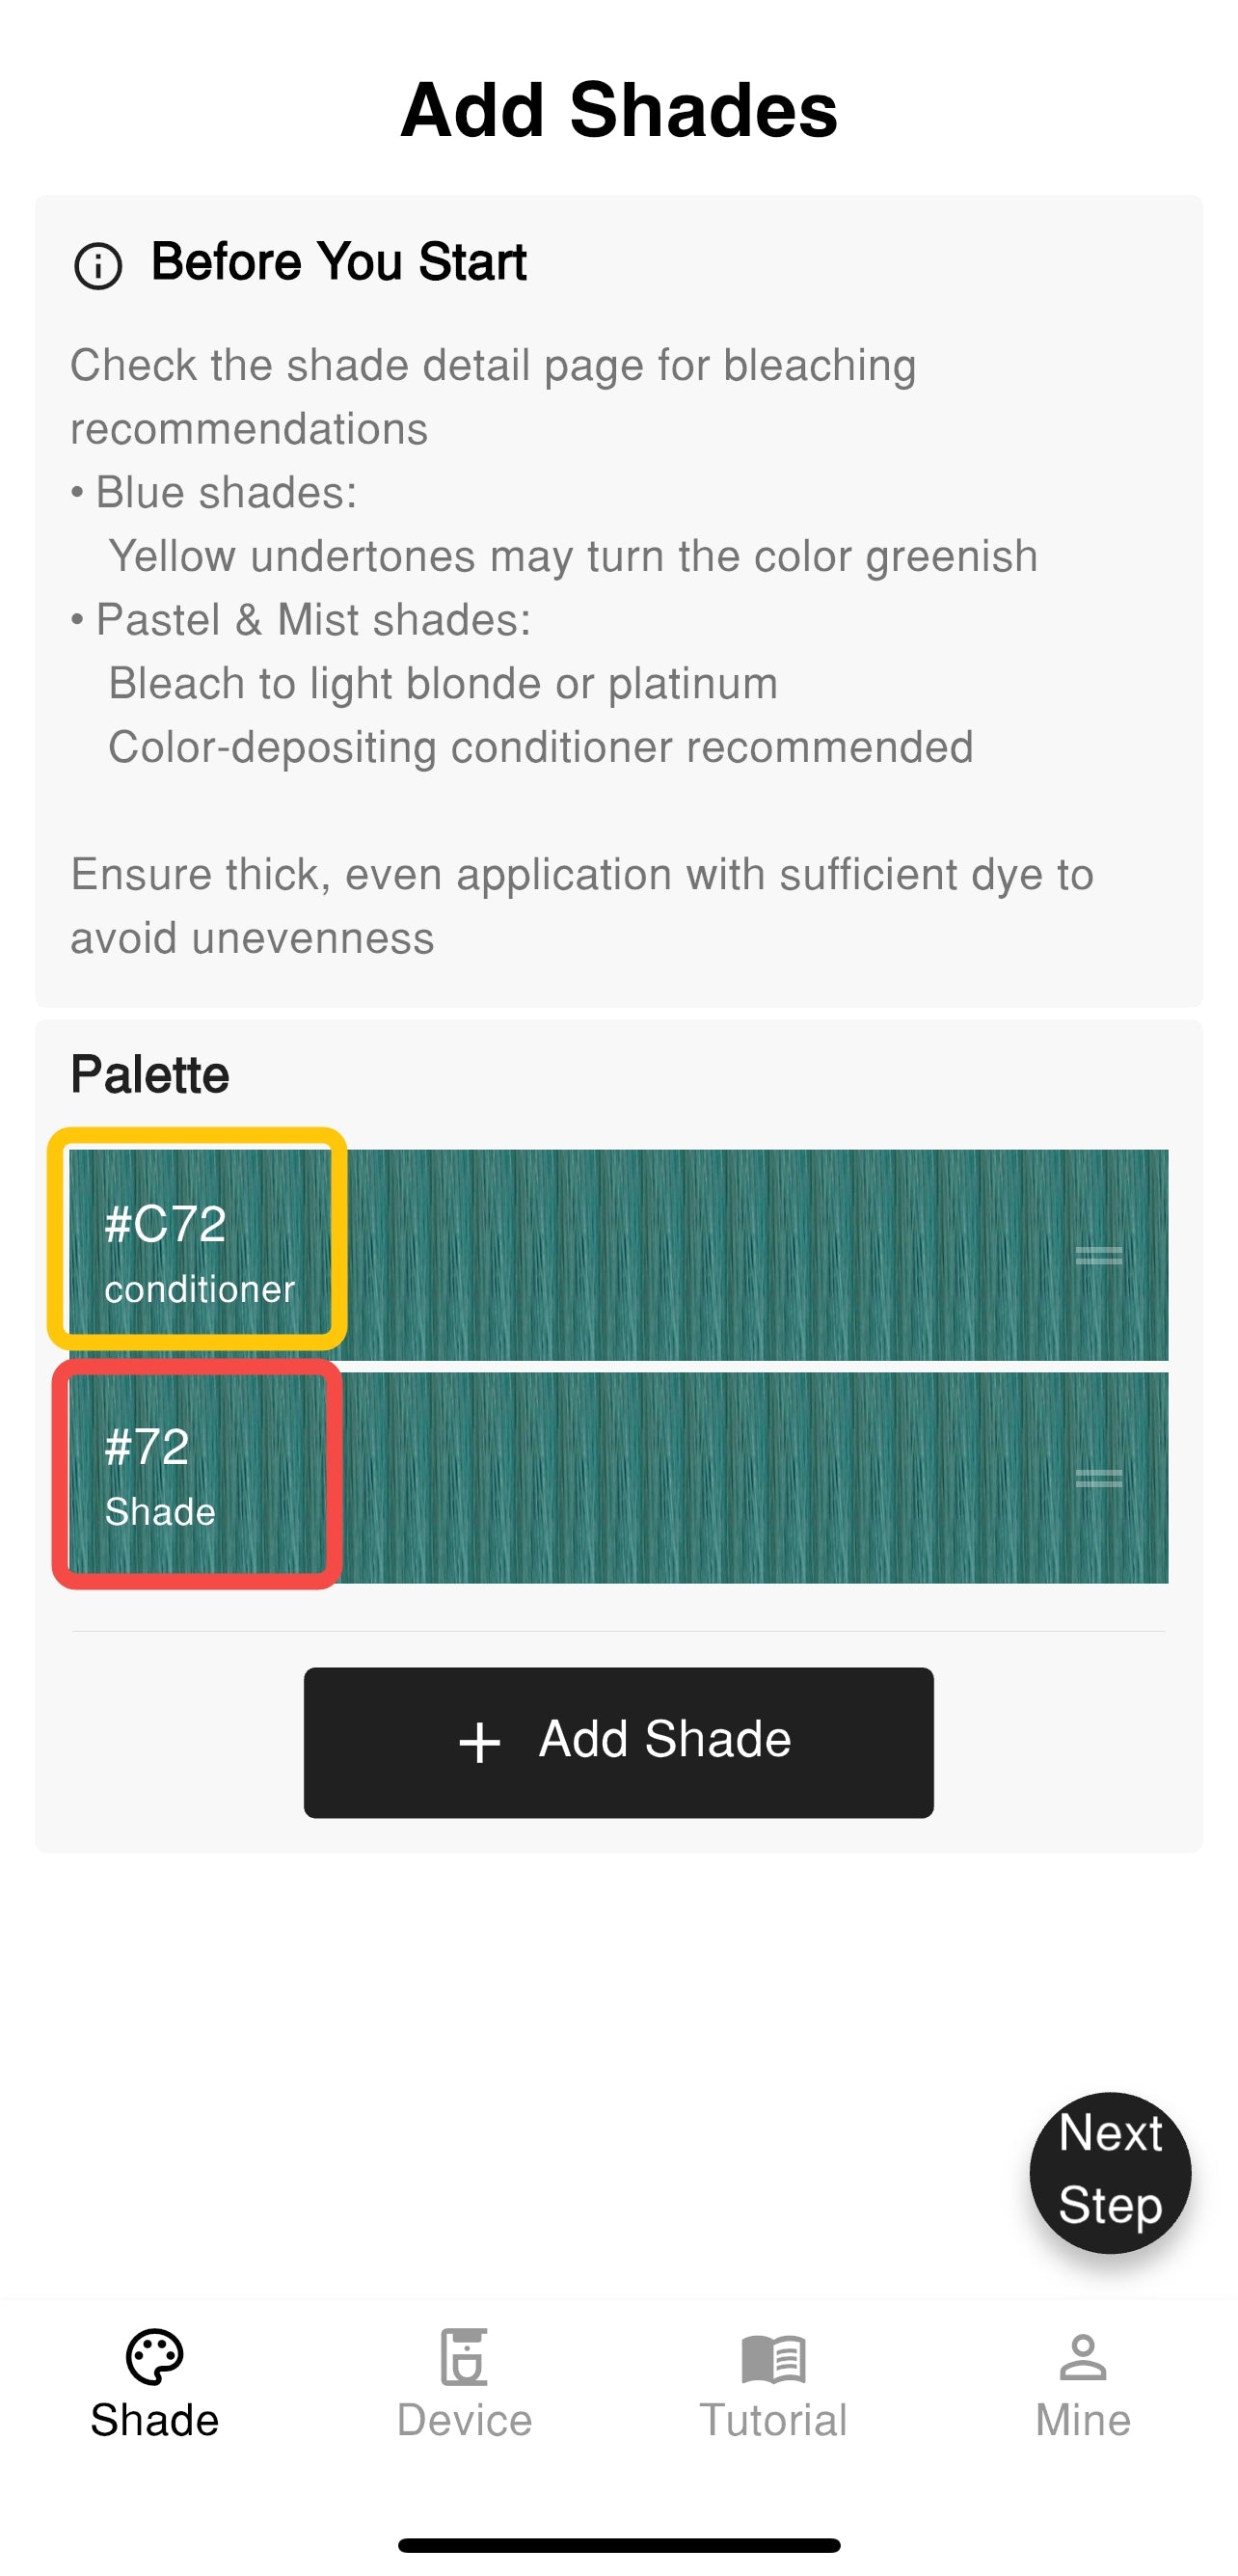The image size is (1238, 2576).
Task: Select the #C72 conditioner swatch
Action: pyautogui.click(x=198, y=1238)
